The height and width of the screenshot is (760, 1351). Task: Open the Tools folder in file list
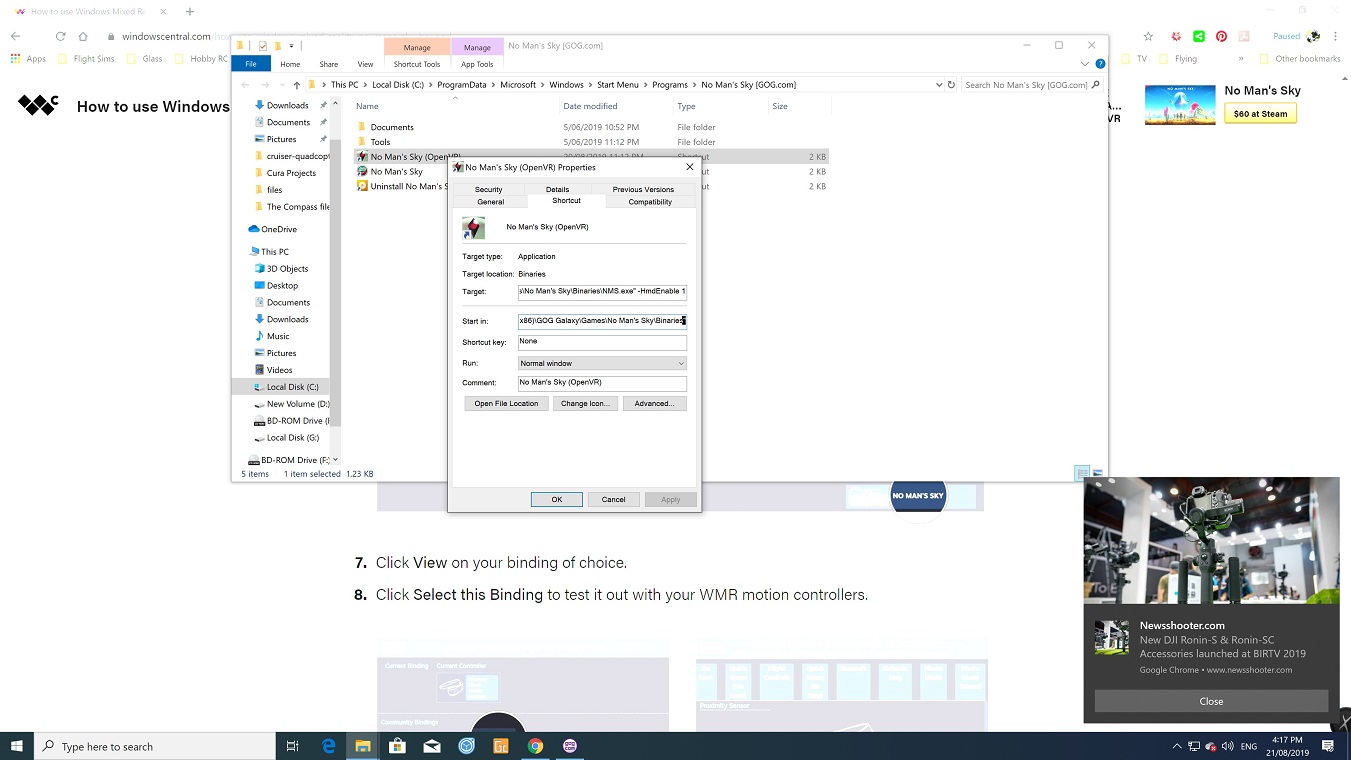click(380, 142)
